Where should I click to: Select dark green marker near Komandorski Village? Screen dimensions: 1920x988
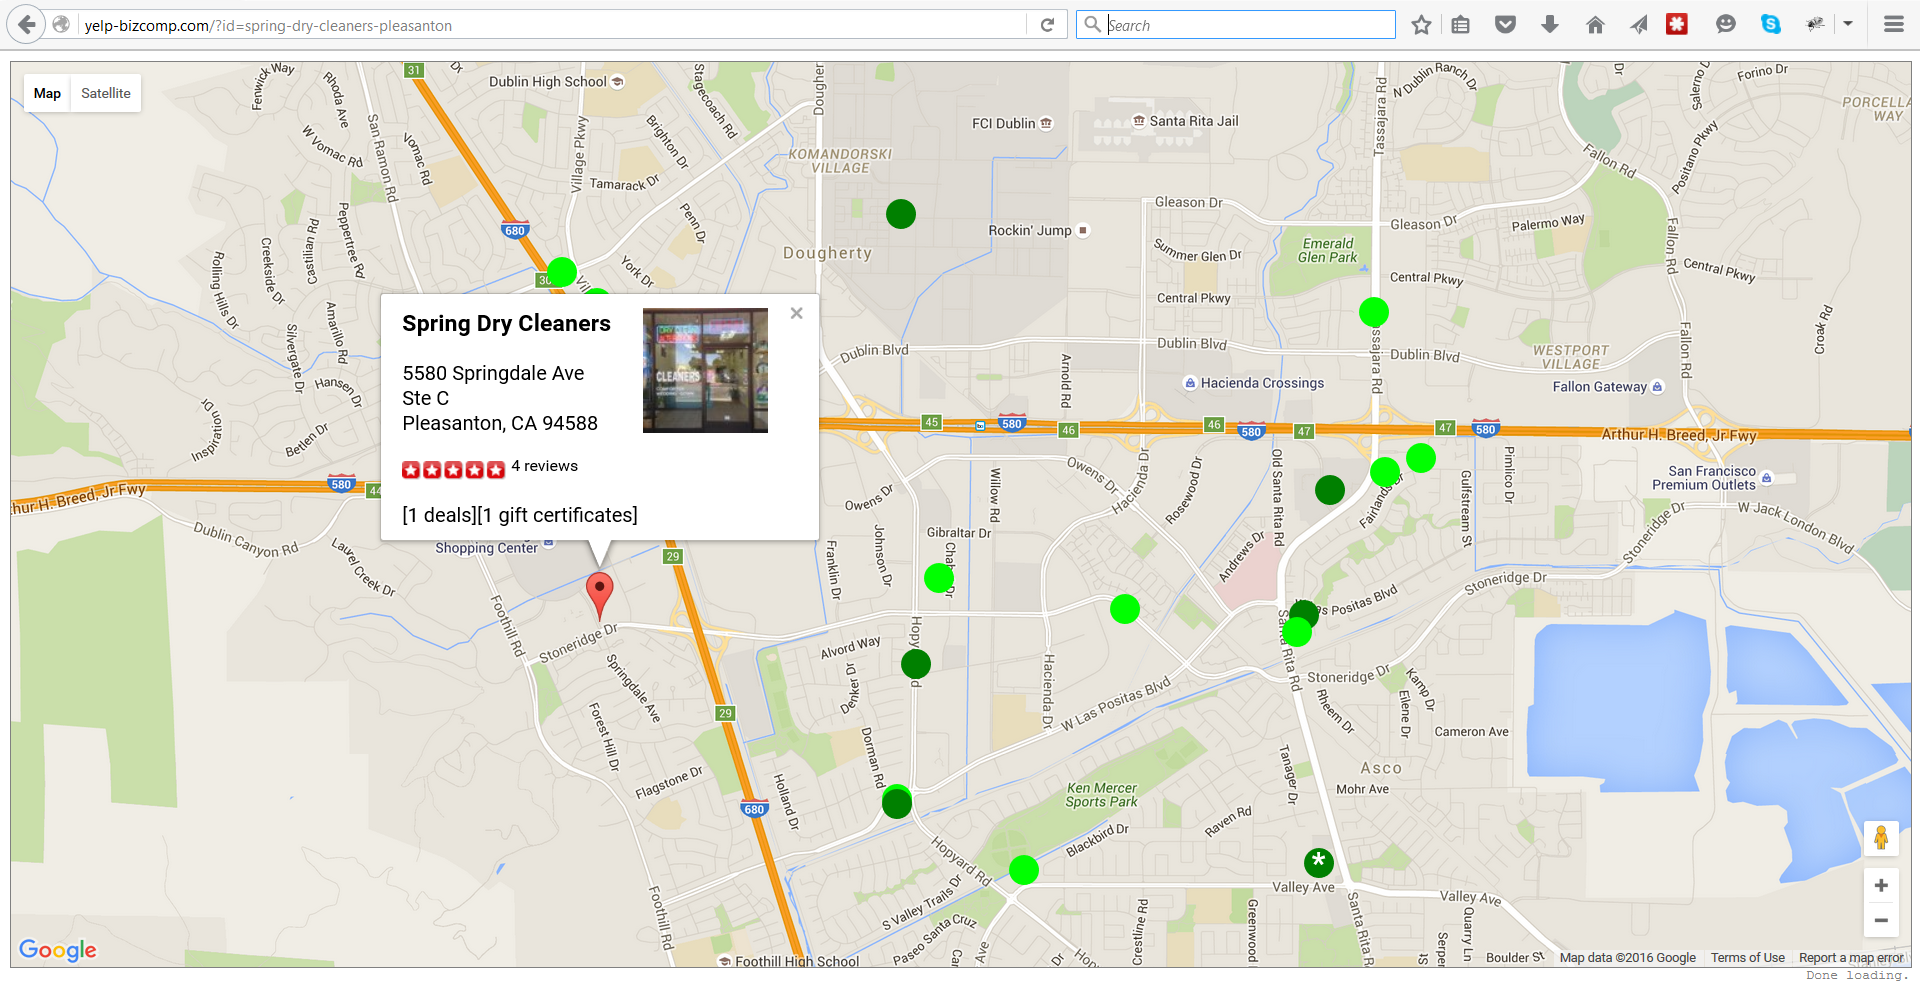901,214
